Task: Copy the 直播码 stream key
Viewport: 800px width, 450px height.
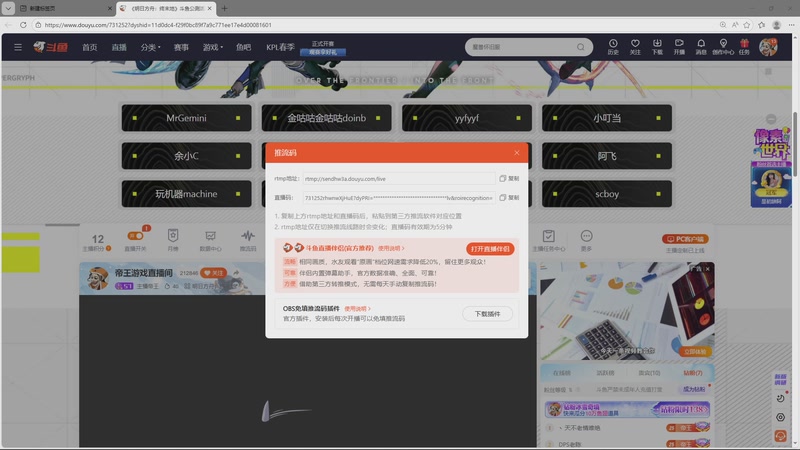Action: click(x=509, y=197)
